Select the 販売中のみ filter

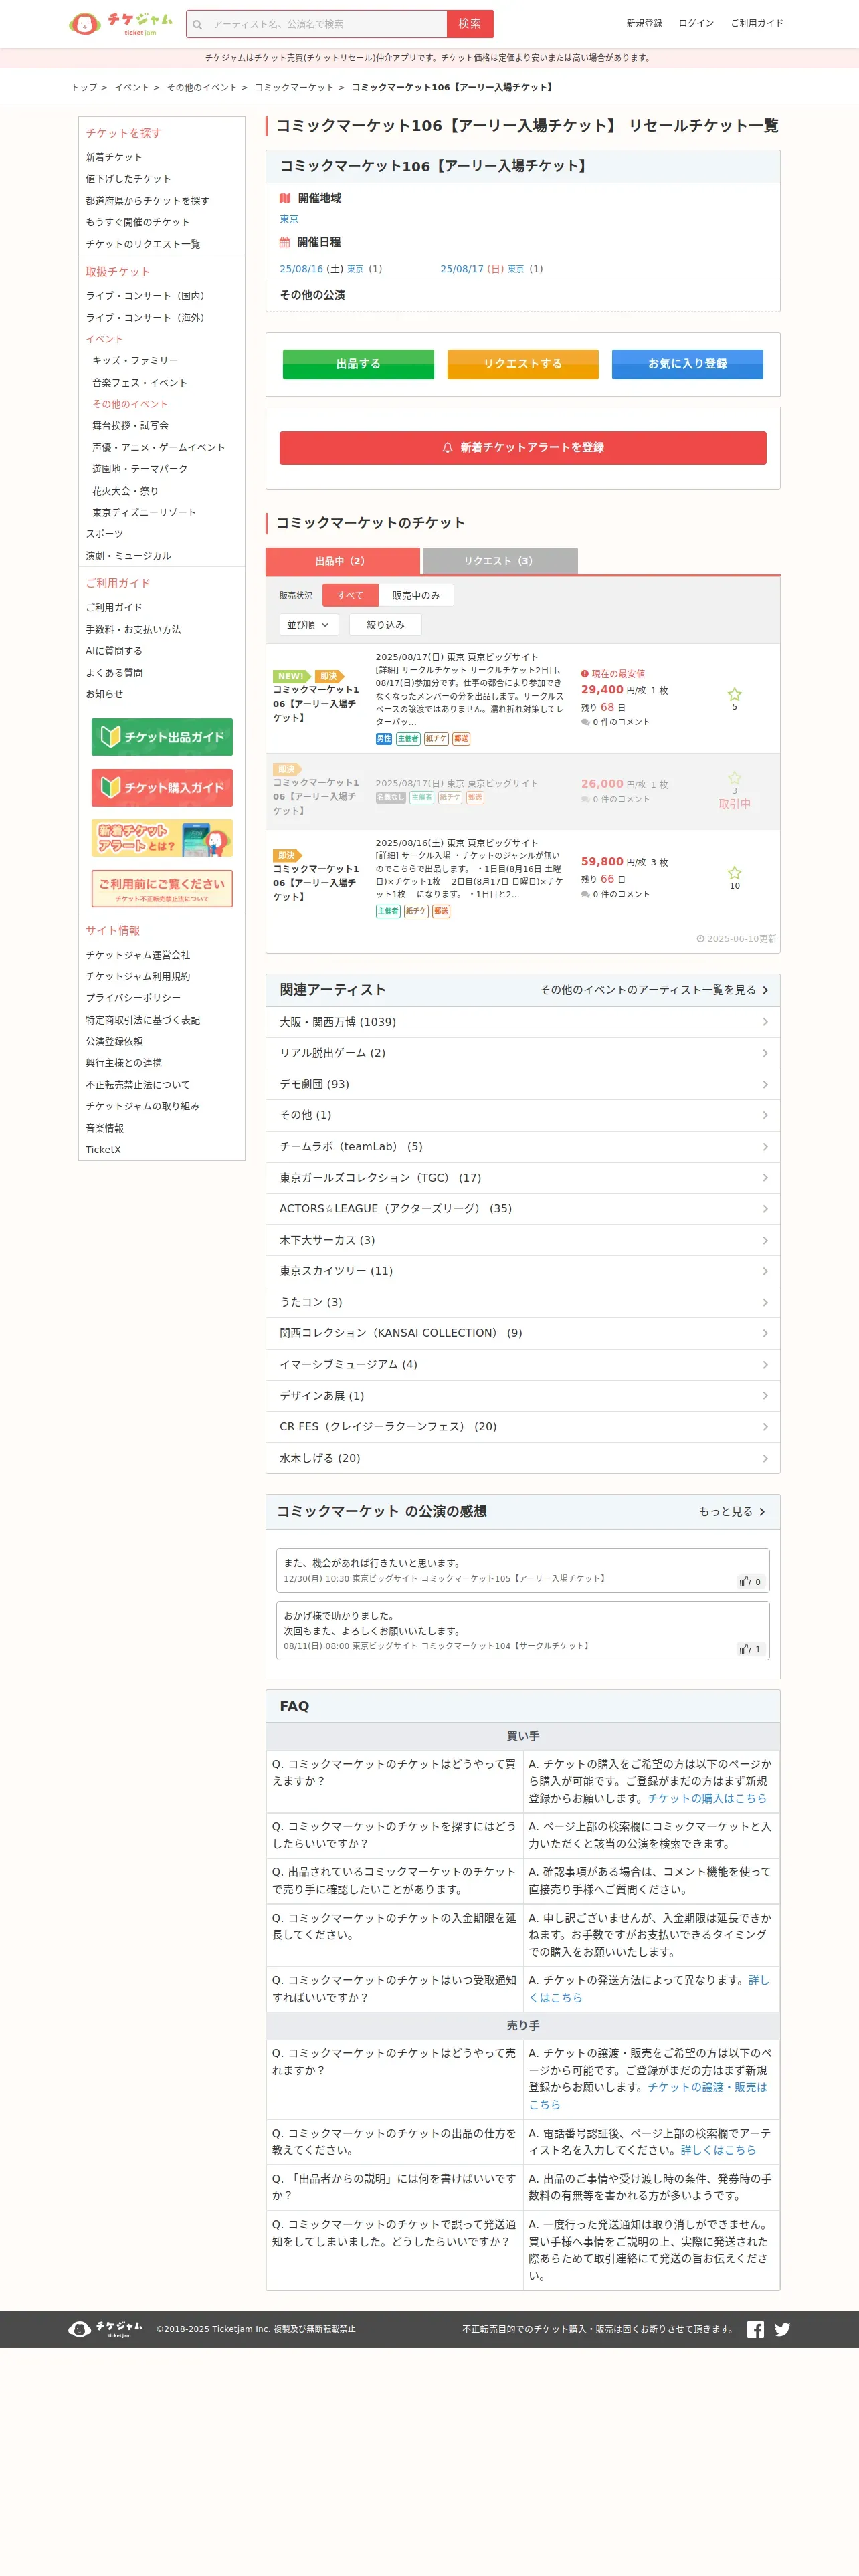[416, 596]
